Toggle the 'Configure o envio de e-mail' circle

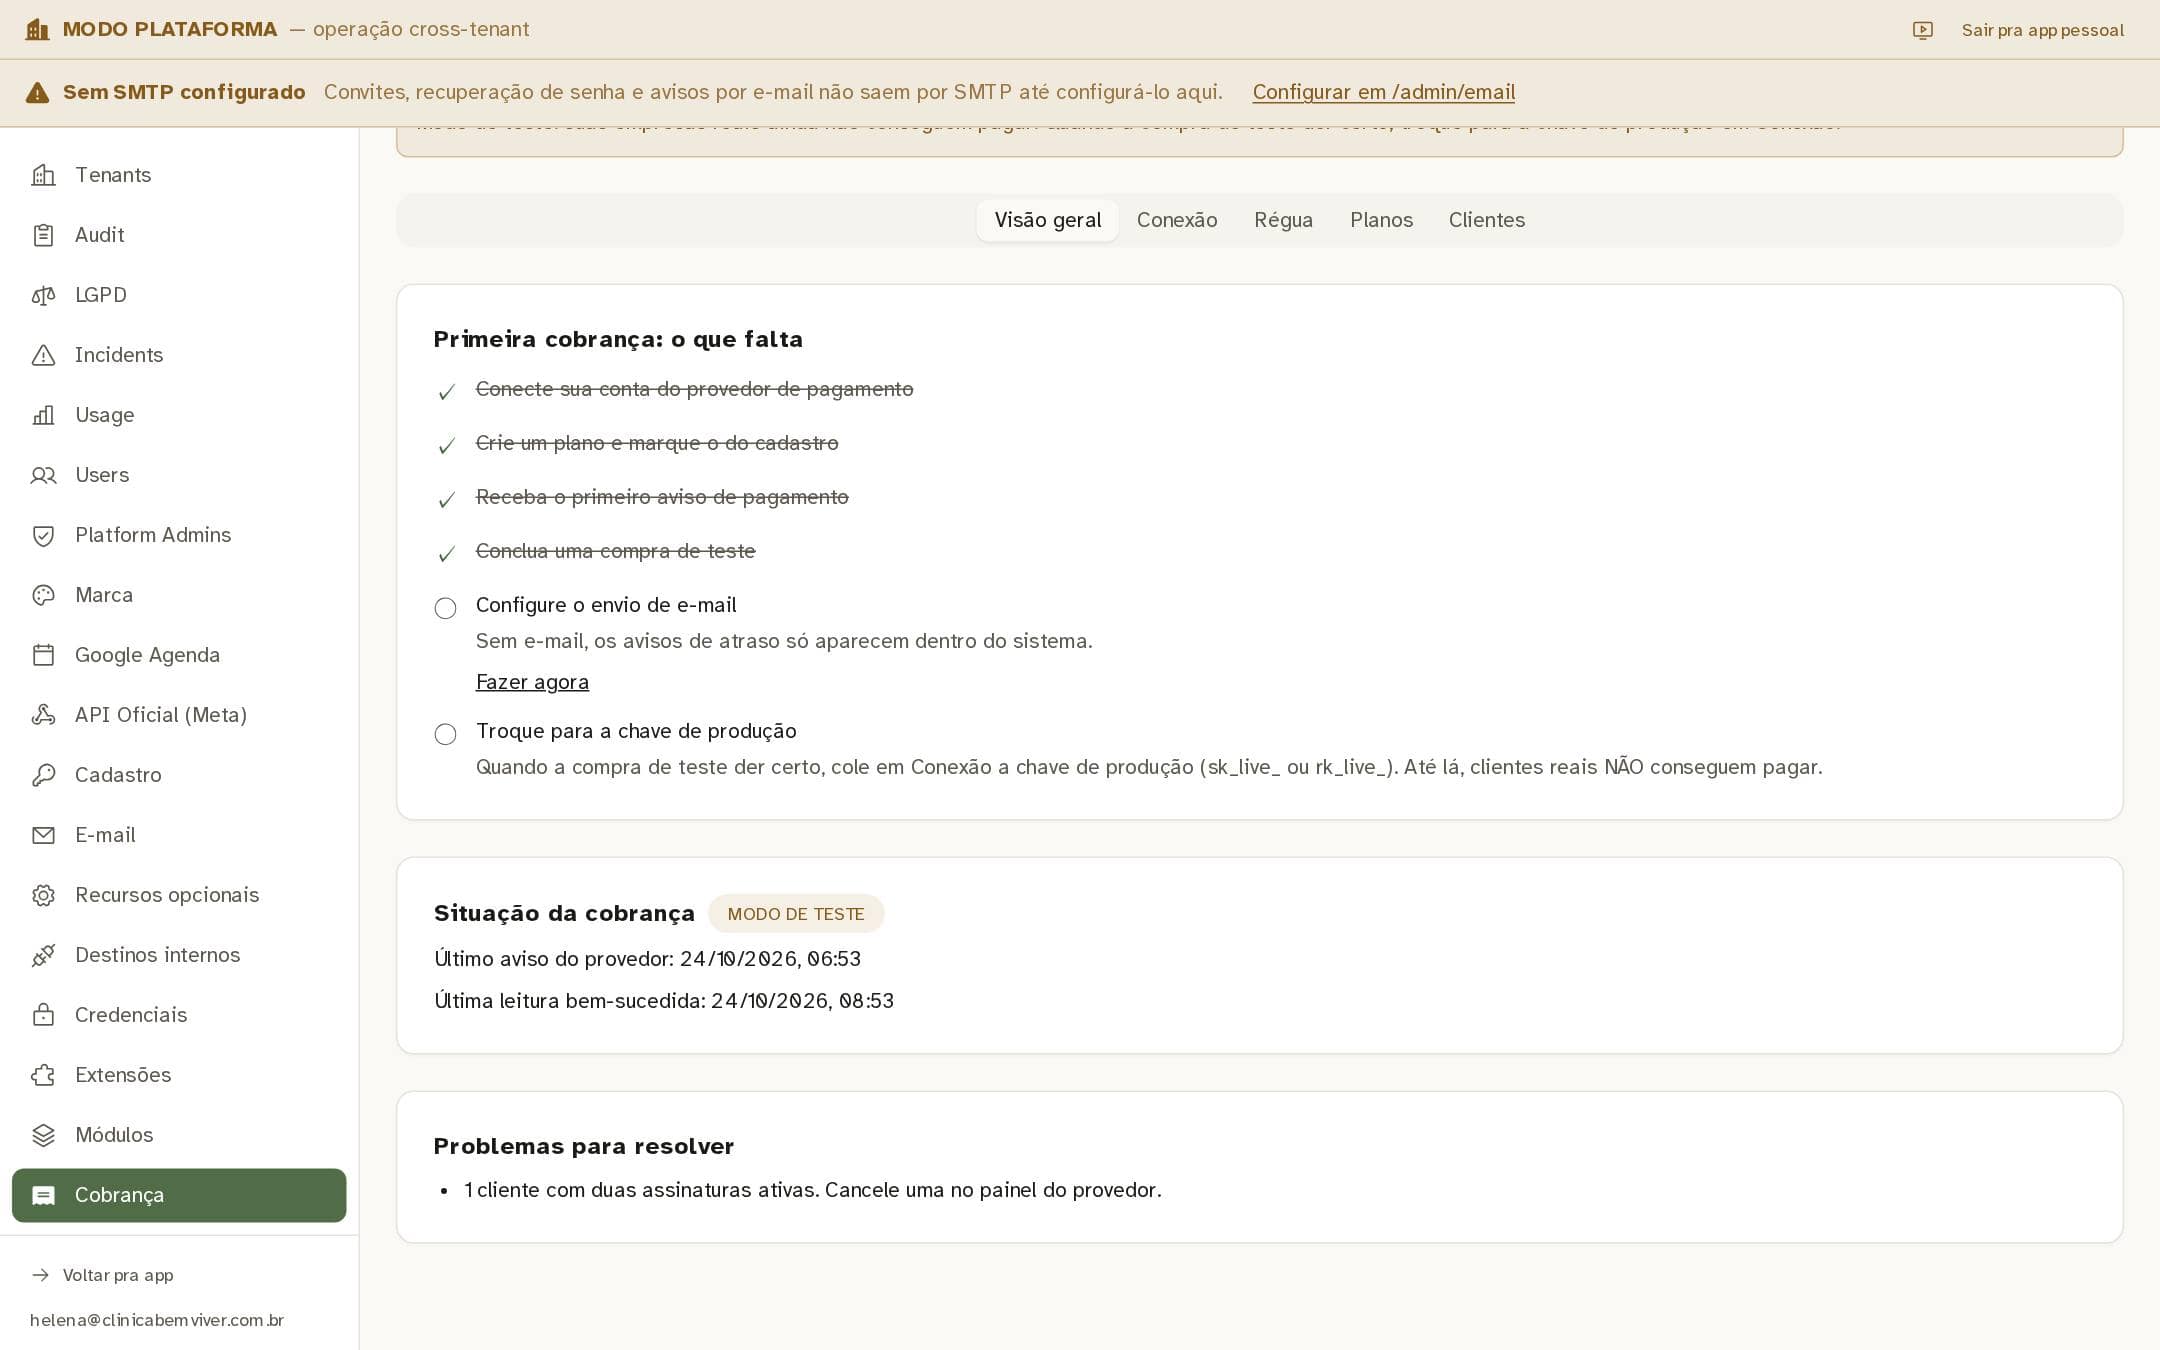[x=445, y=608]
